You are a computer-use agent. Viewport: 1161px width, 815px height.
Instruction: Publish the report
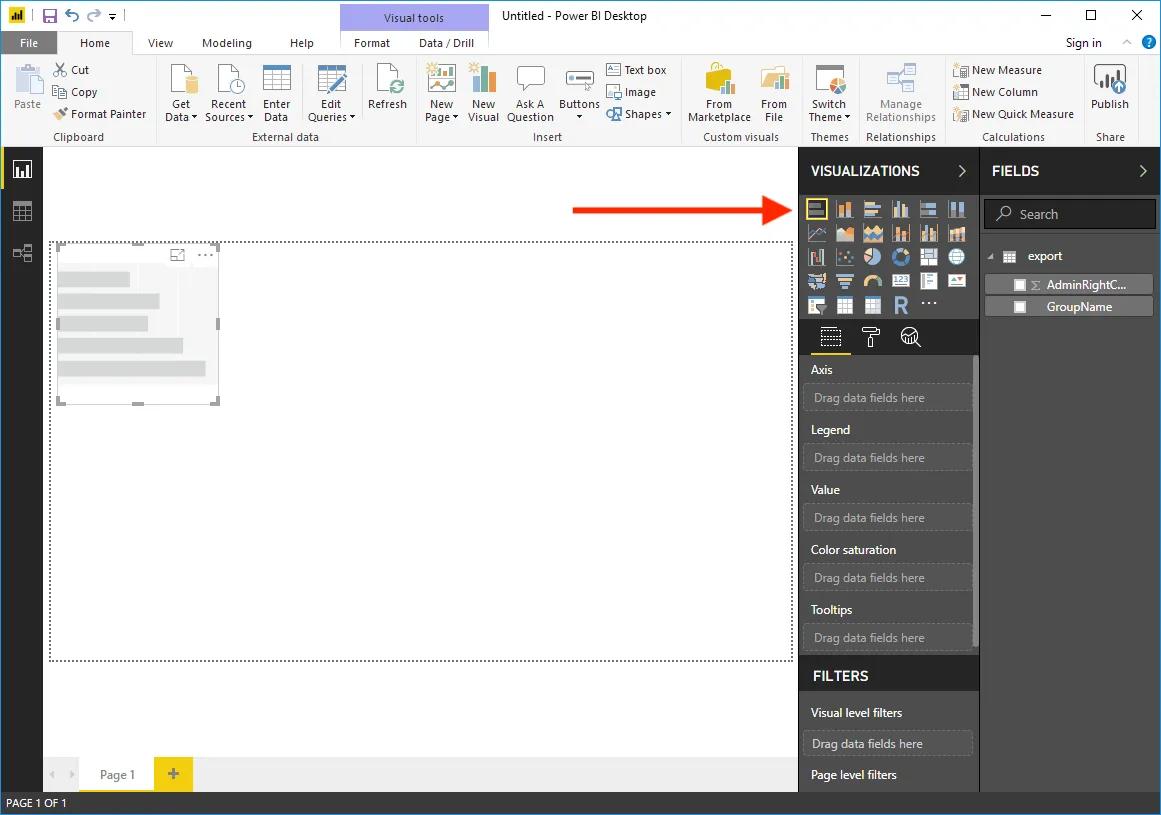(x=1109, y=87)
